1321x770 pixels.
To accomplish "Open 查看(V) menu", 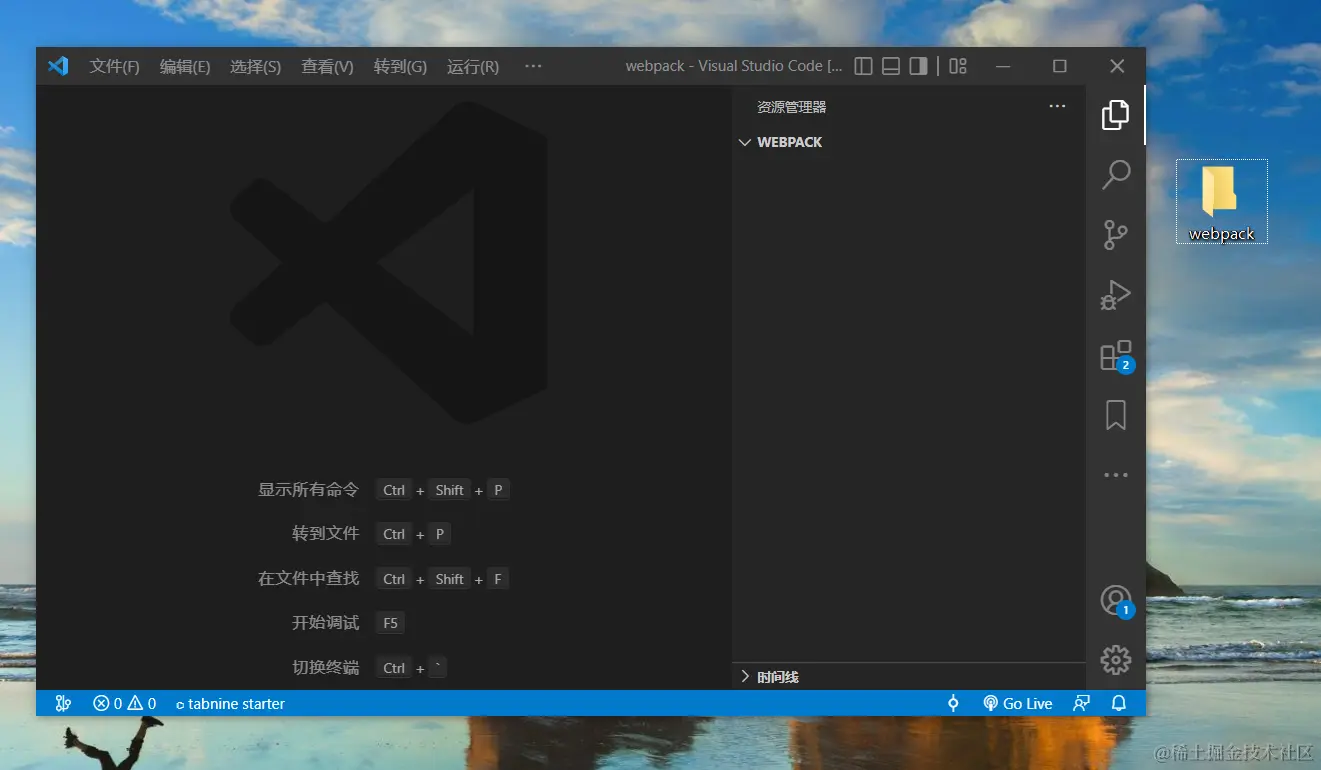I will (x=327, y=66).
